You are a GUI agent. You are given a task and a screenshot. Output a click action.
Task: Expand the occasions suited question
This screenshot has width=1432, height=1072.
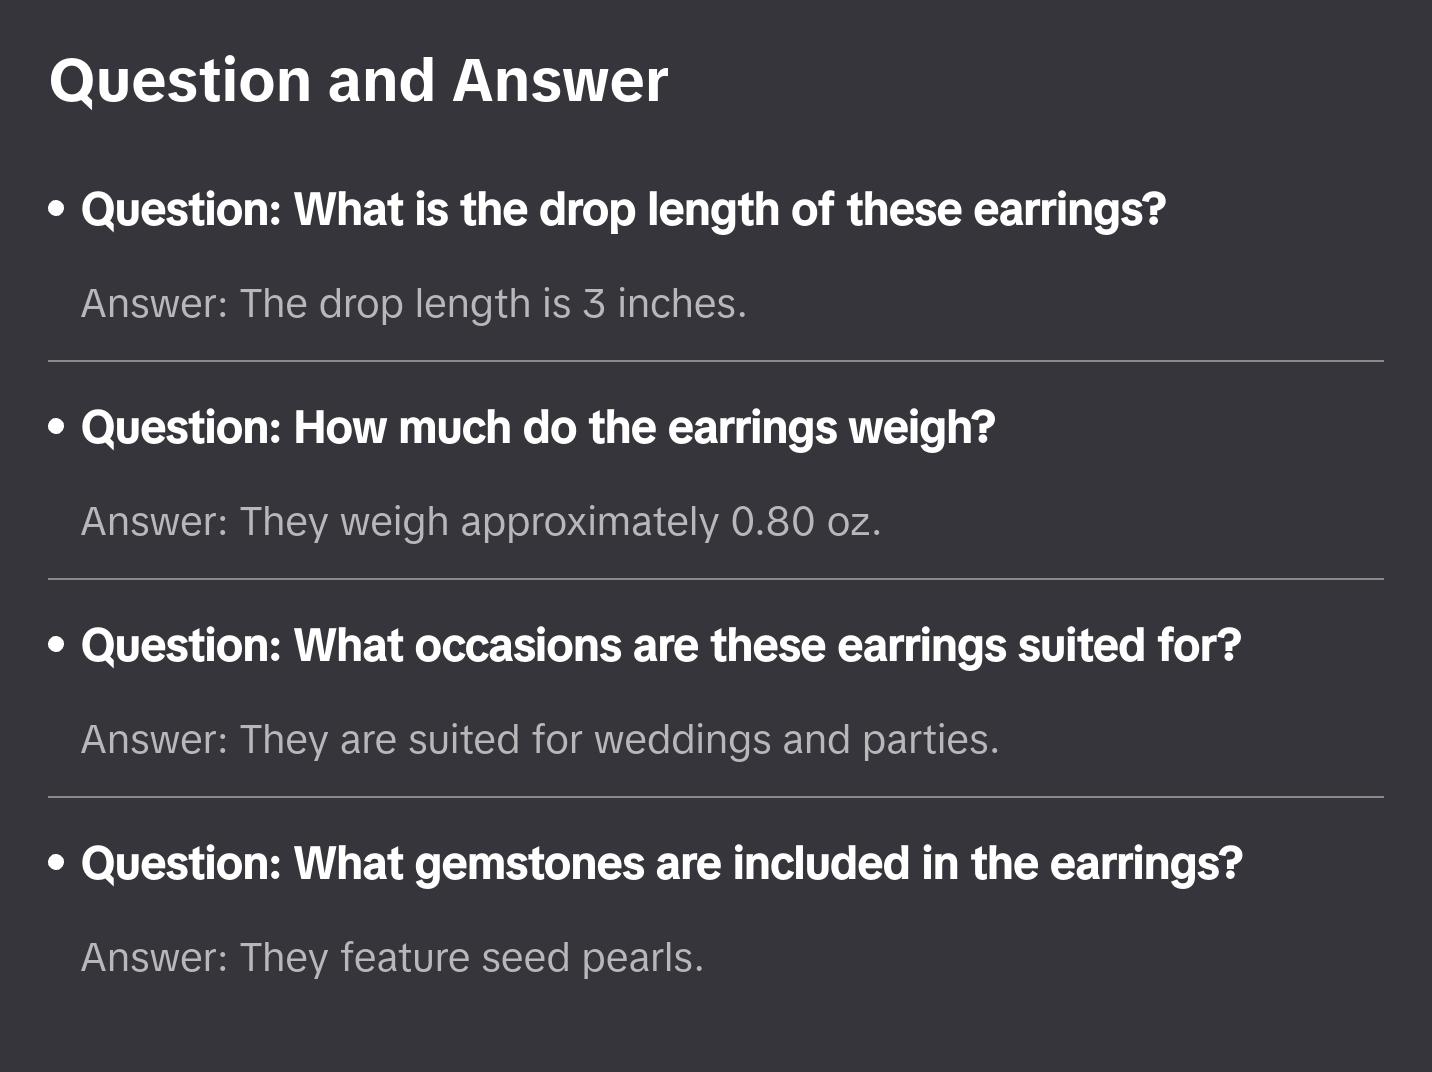point(660,646)
